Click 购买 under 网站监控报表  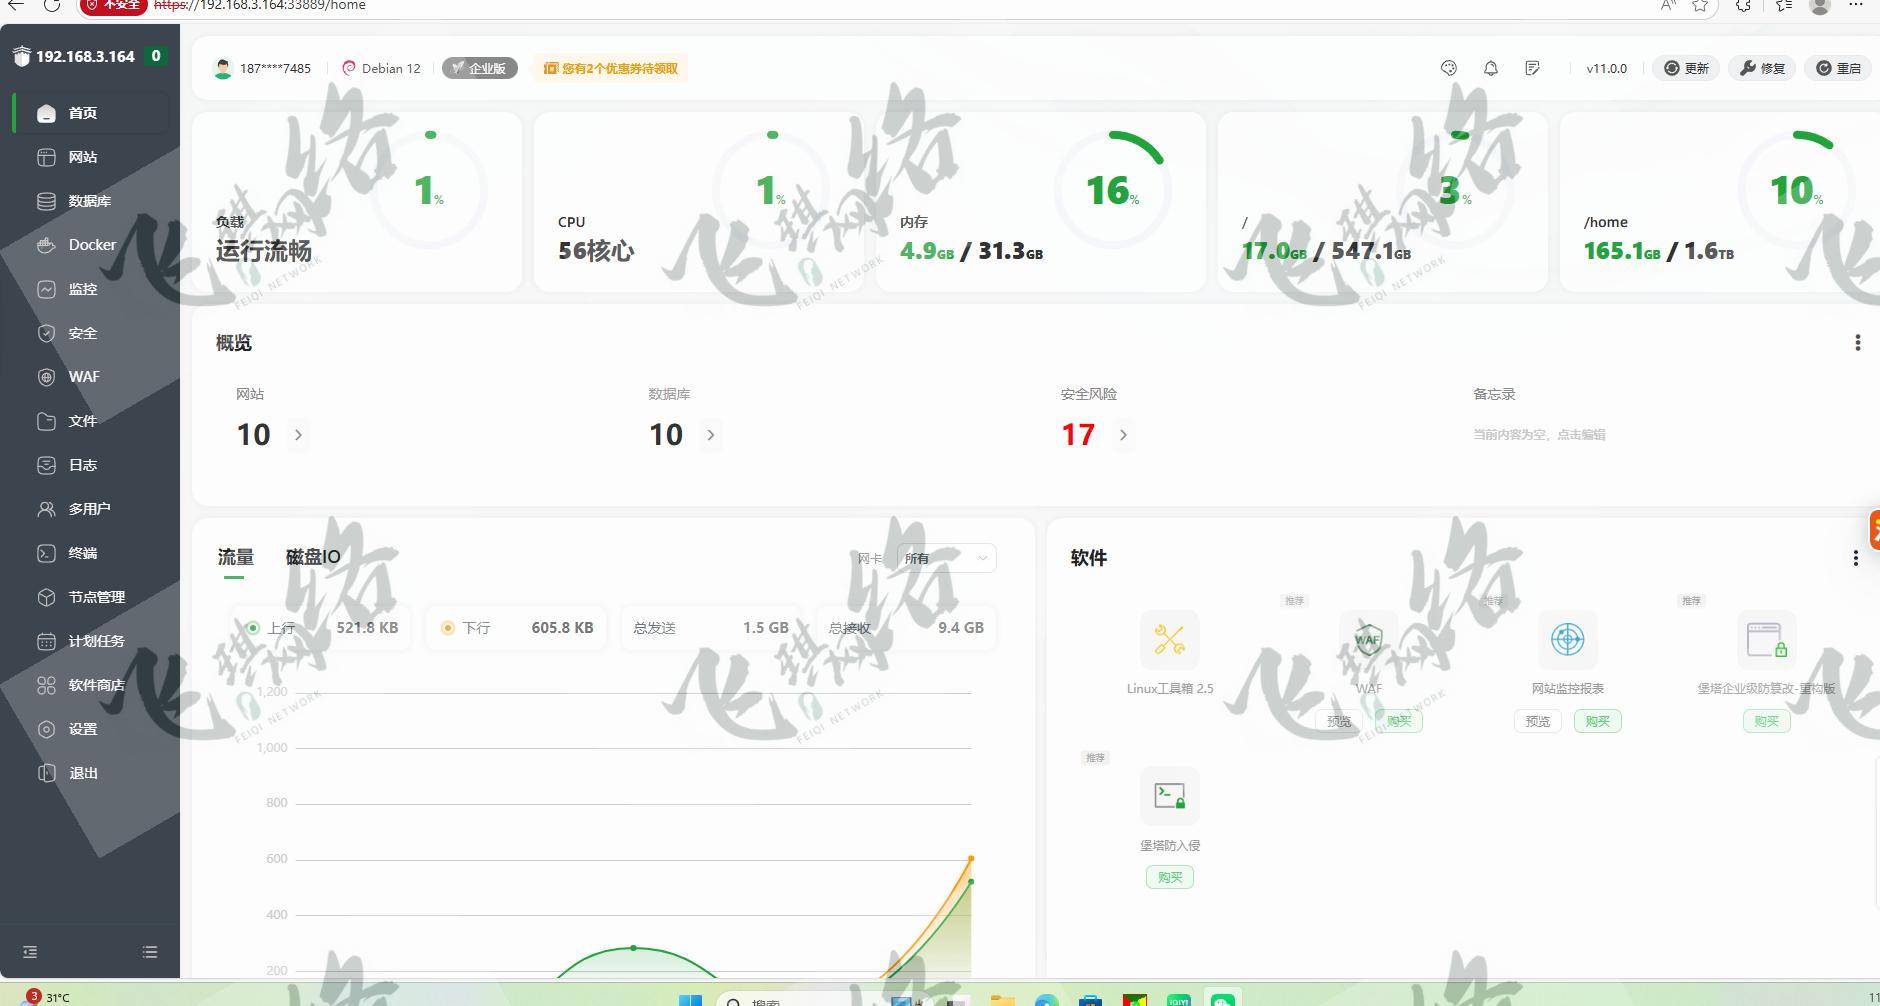(x=1597, y=721)
